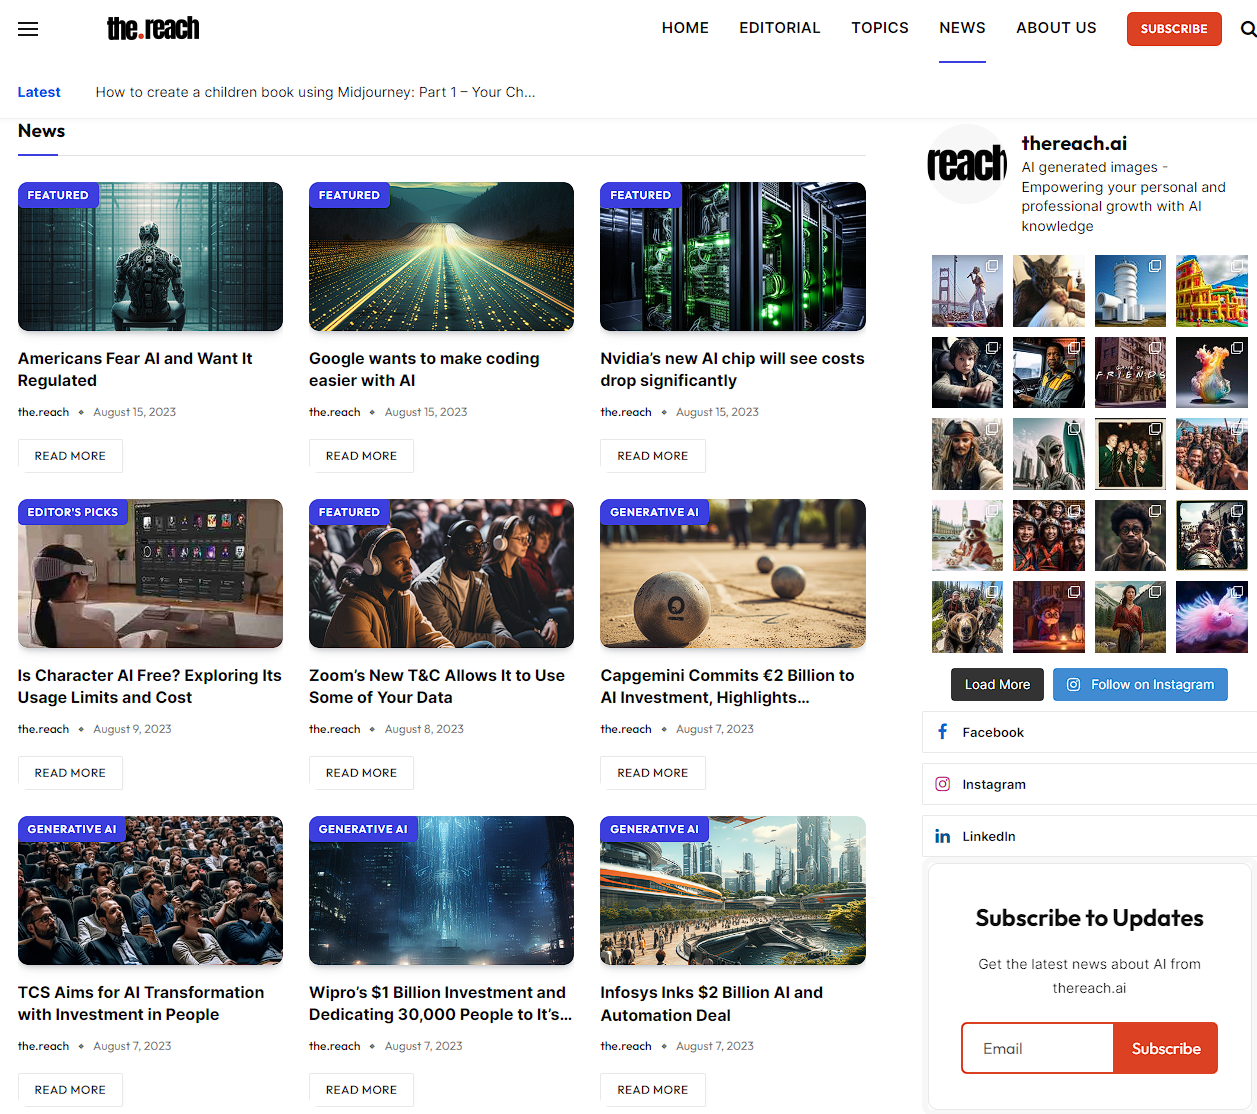Read more on Wipro article
The width and height of the screenshot is (1257, 1114).
(361, 1090)
